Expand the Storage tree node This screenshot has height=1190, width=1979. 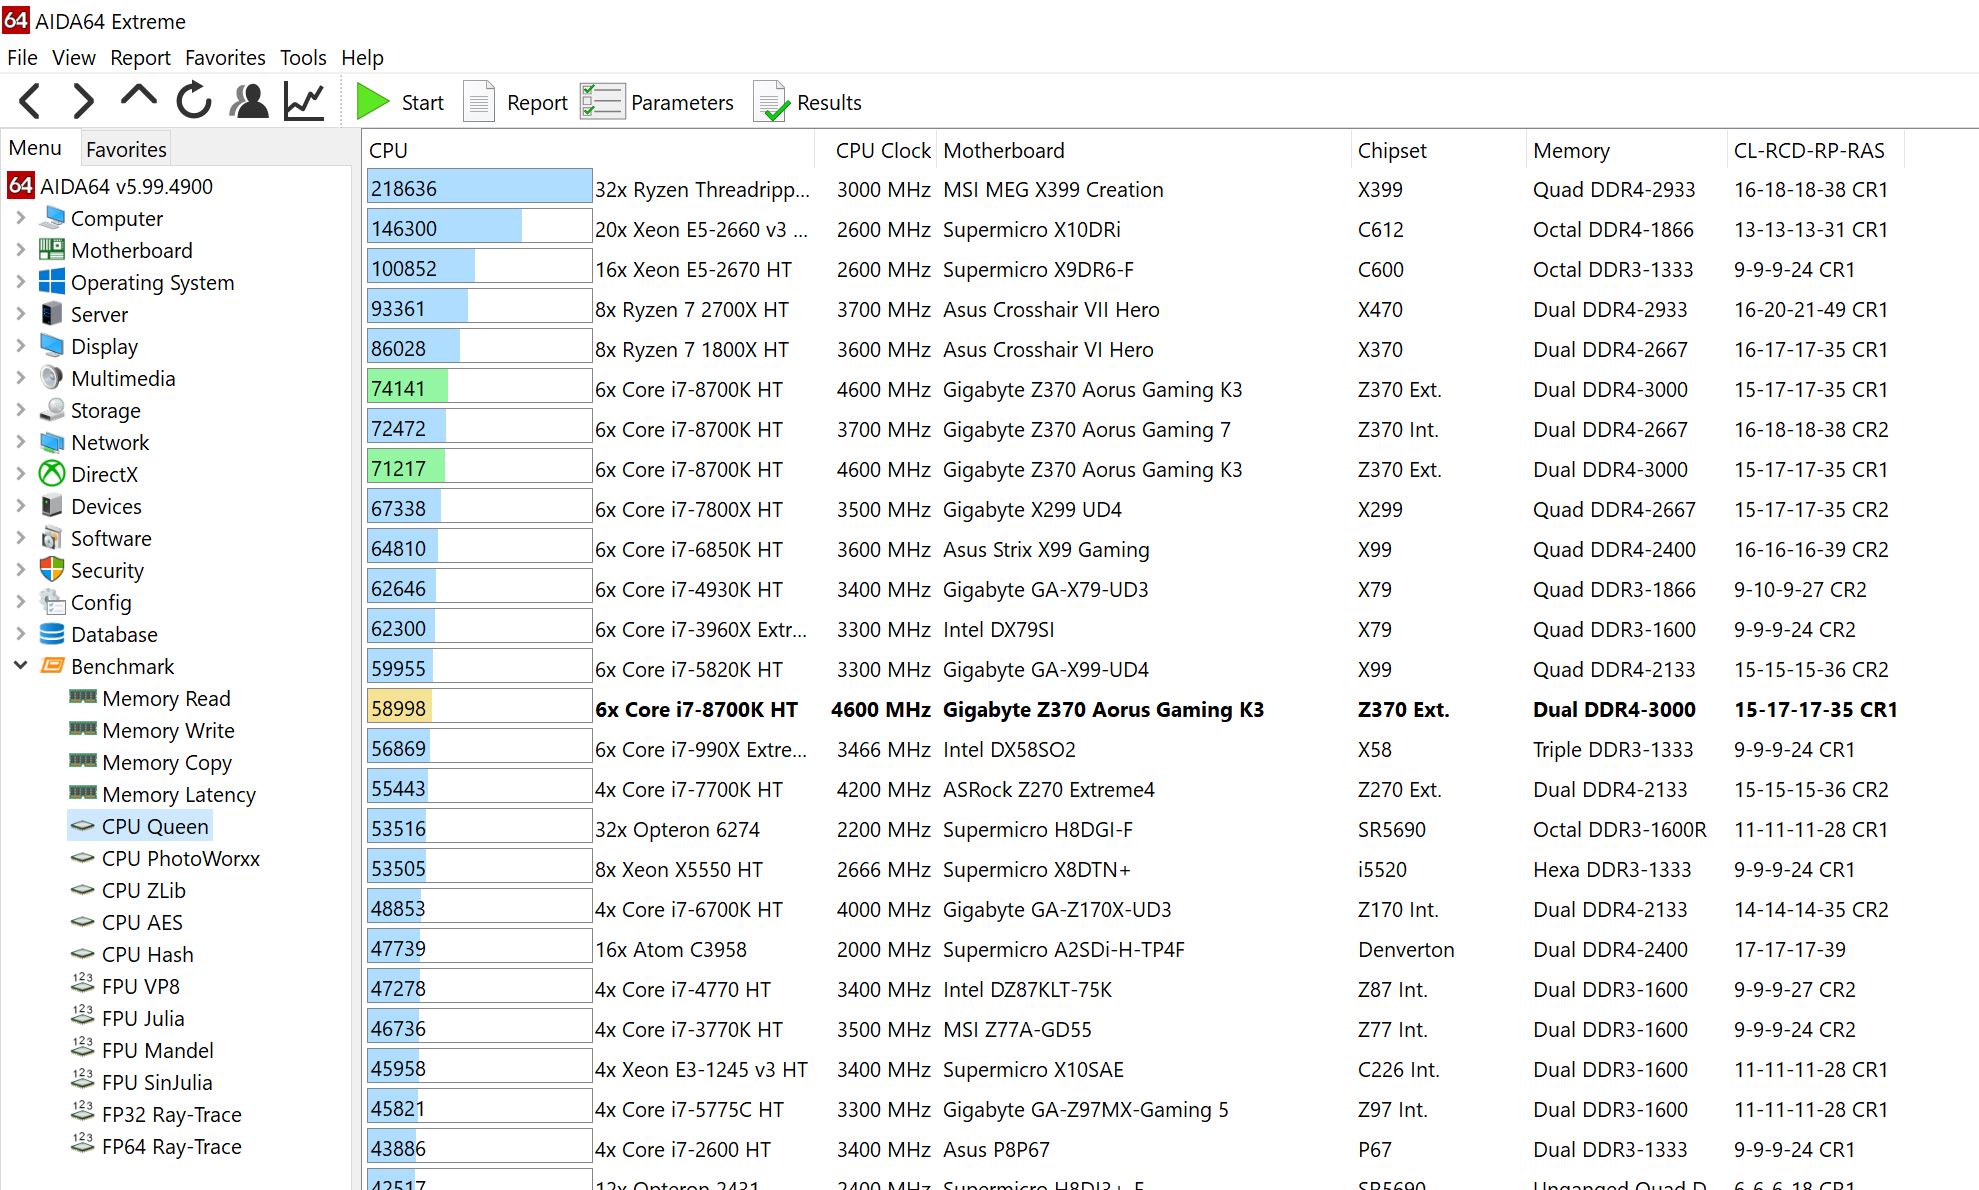(20, 409)
